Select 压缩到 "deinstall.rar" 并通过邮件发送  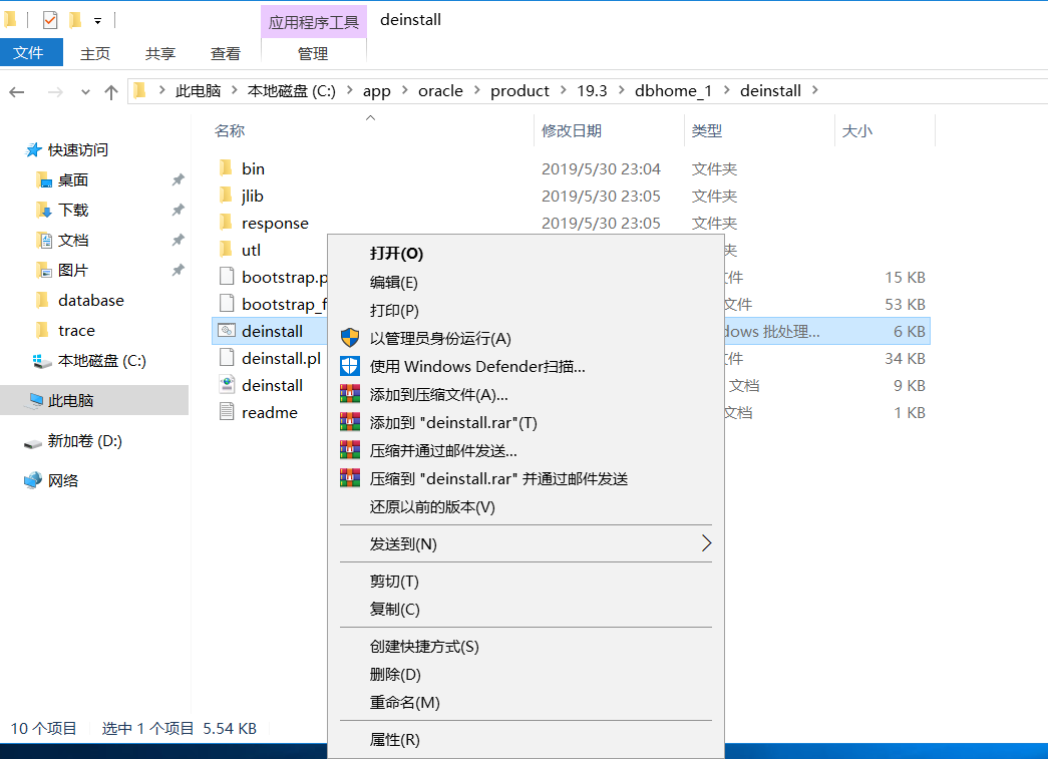tap(526, 479)
